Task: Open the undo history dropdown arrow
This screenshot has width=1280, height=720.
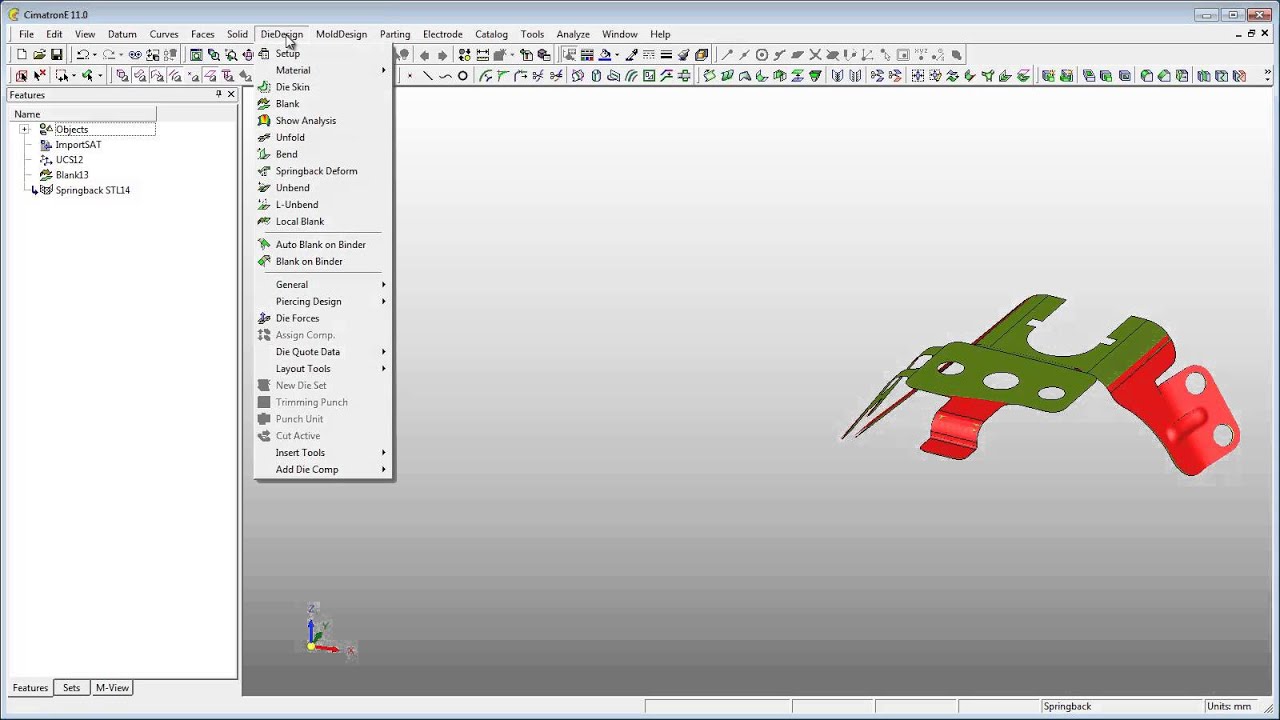Action: (x=94, y=55)
